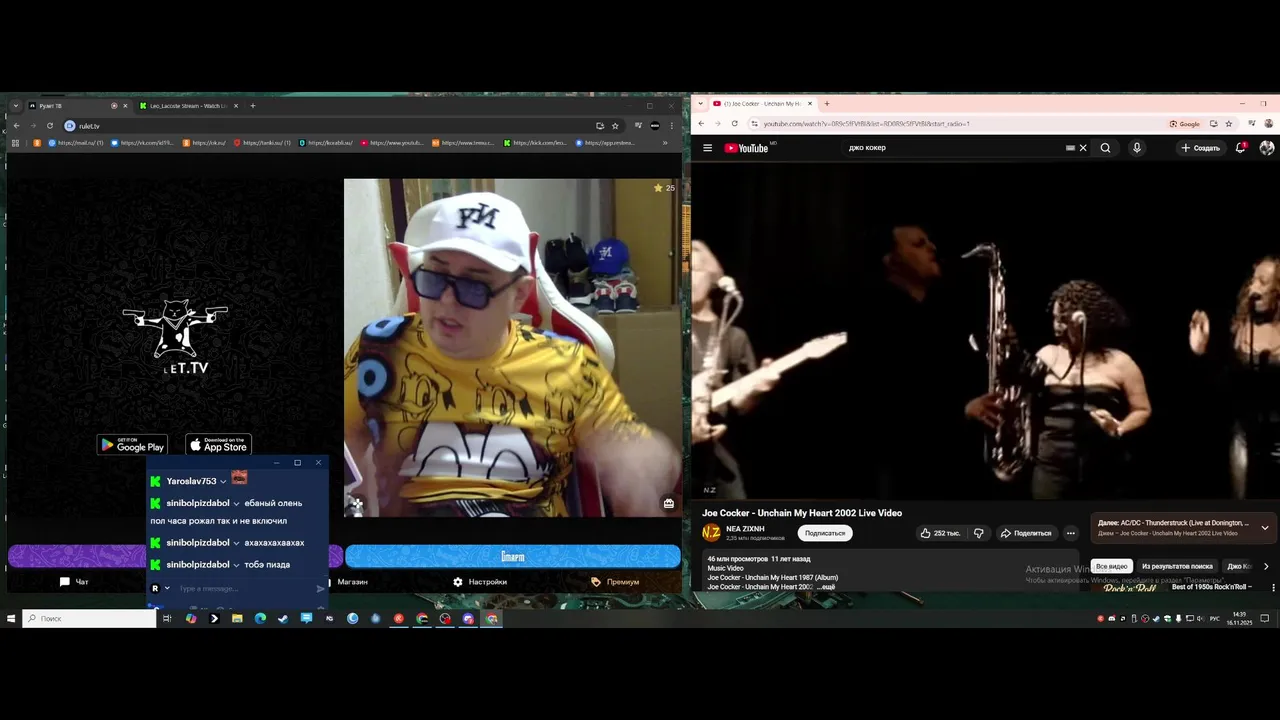The image size is (1280, 720).
Task: Open Steam from the taskbar
Action: point(283,619)
